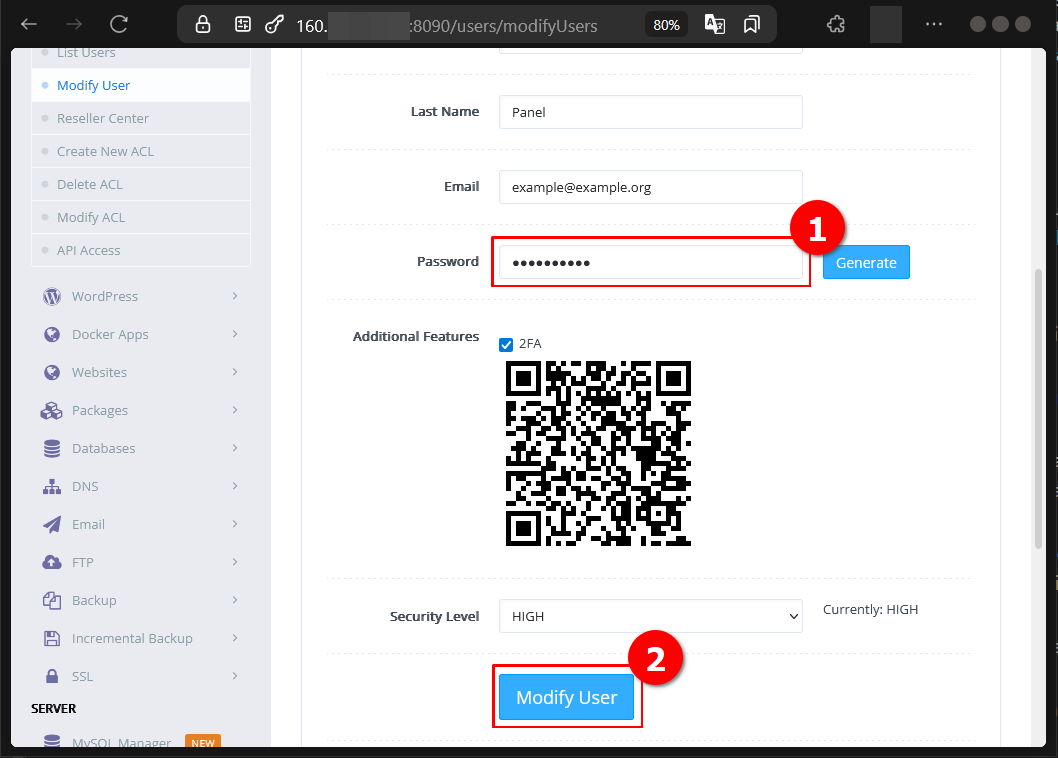Image resolution: width=1058 pixels, height=758 pixels.
Task: Open the MySQL Manager sidebar label
Action: coord(121,742)
